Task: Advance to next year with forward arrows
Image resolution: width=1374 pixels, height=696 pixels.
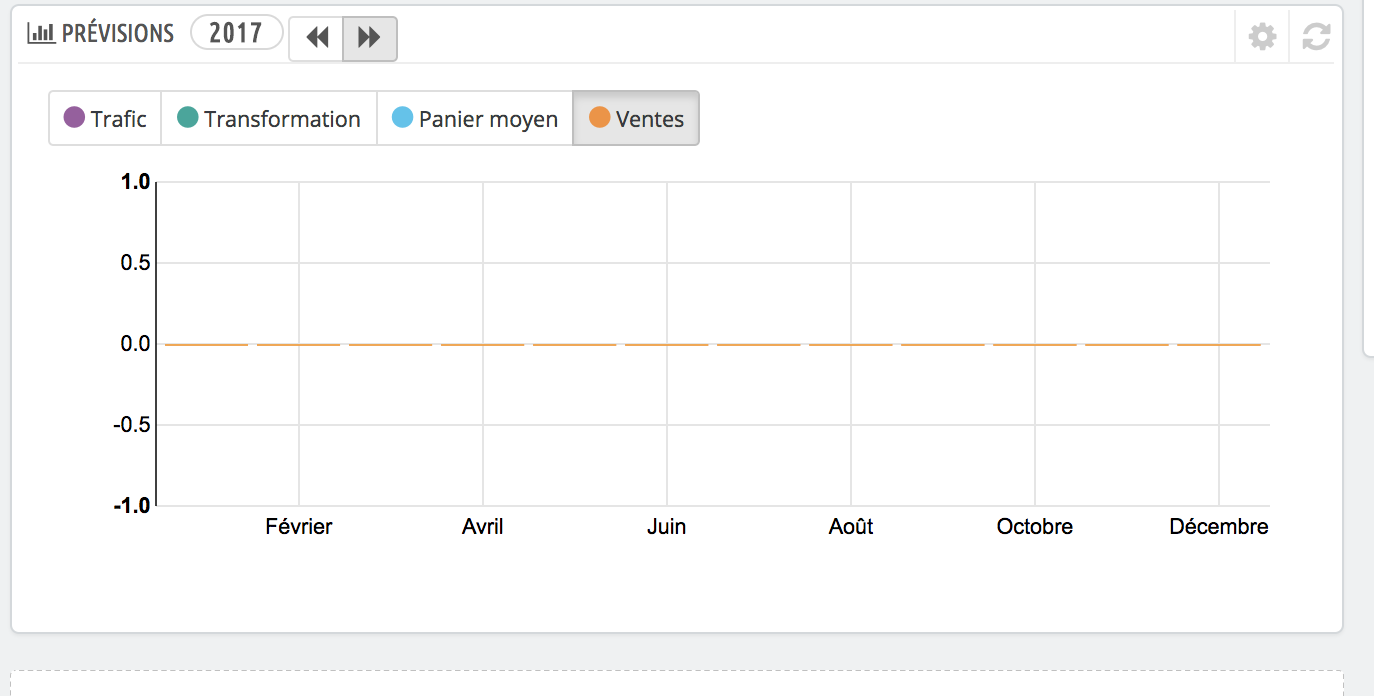Action: coord(370,38)
